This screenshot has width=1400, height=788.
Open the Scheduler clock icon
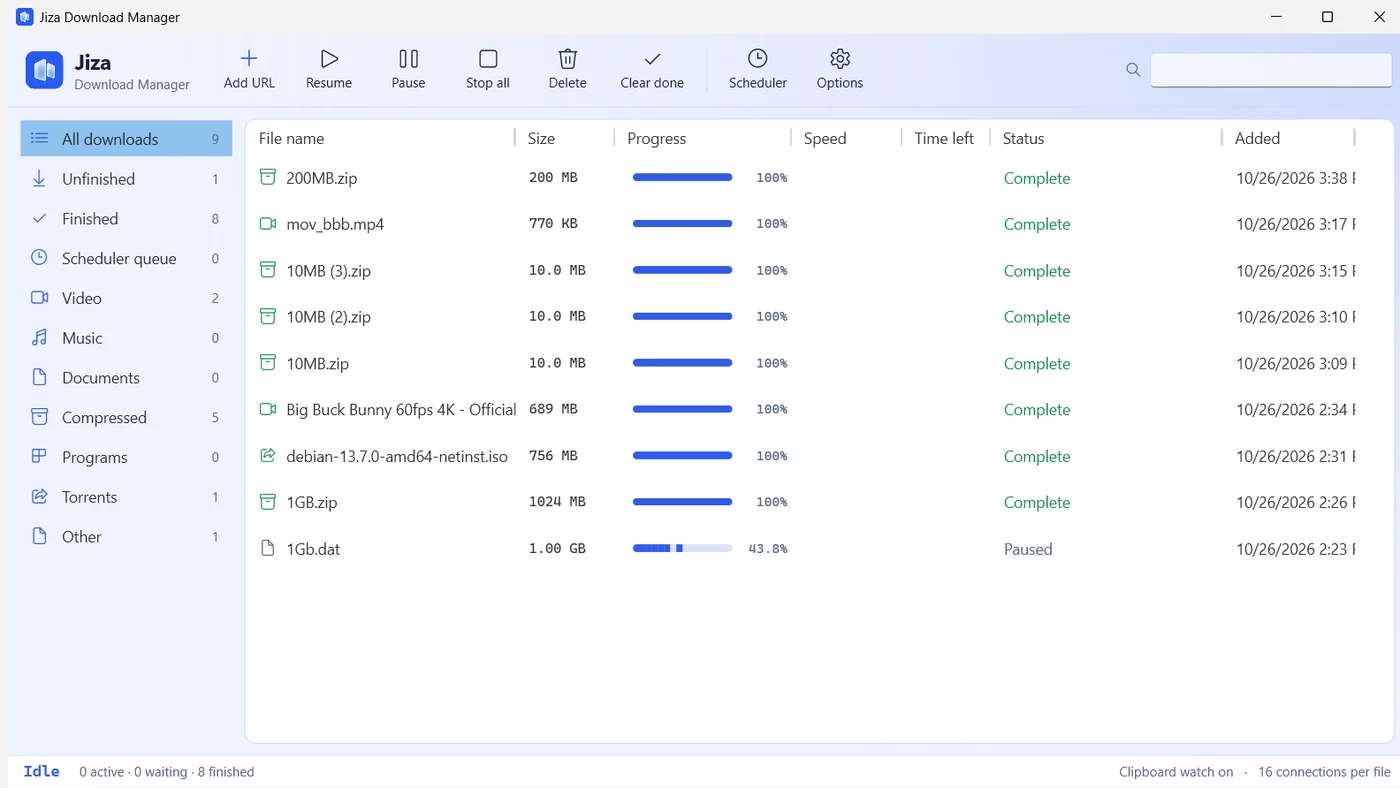[x=758, y=59]
